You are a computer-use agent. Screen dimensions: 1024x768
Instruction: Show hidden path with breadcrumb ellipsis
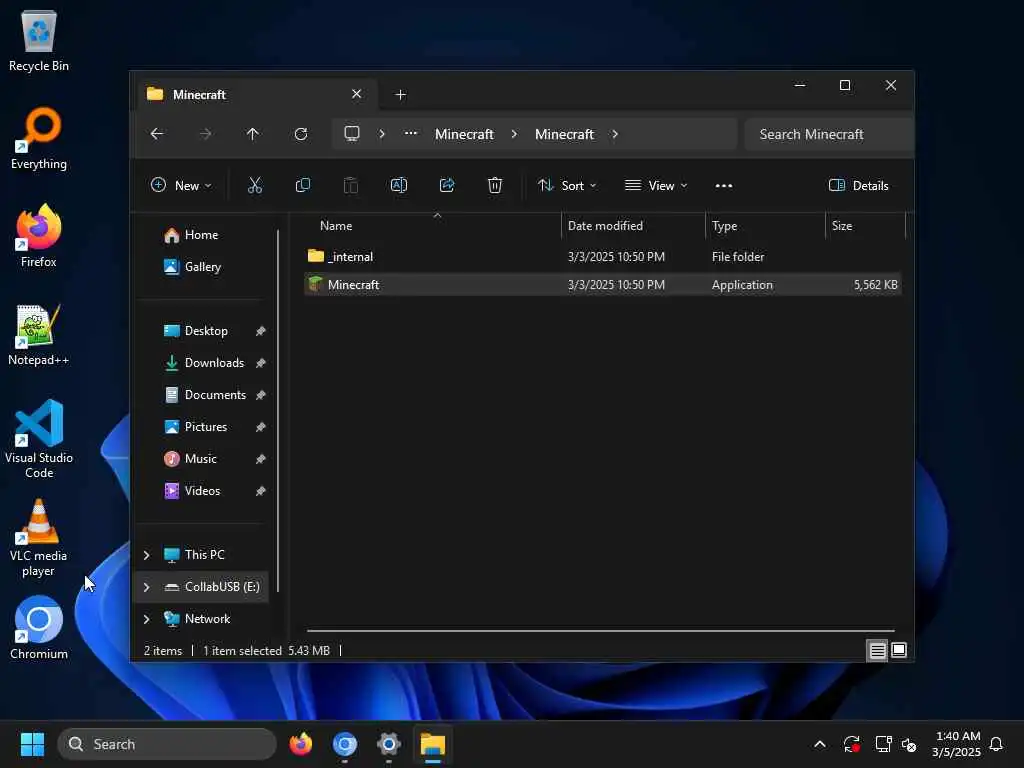point(411,133)
